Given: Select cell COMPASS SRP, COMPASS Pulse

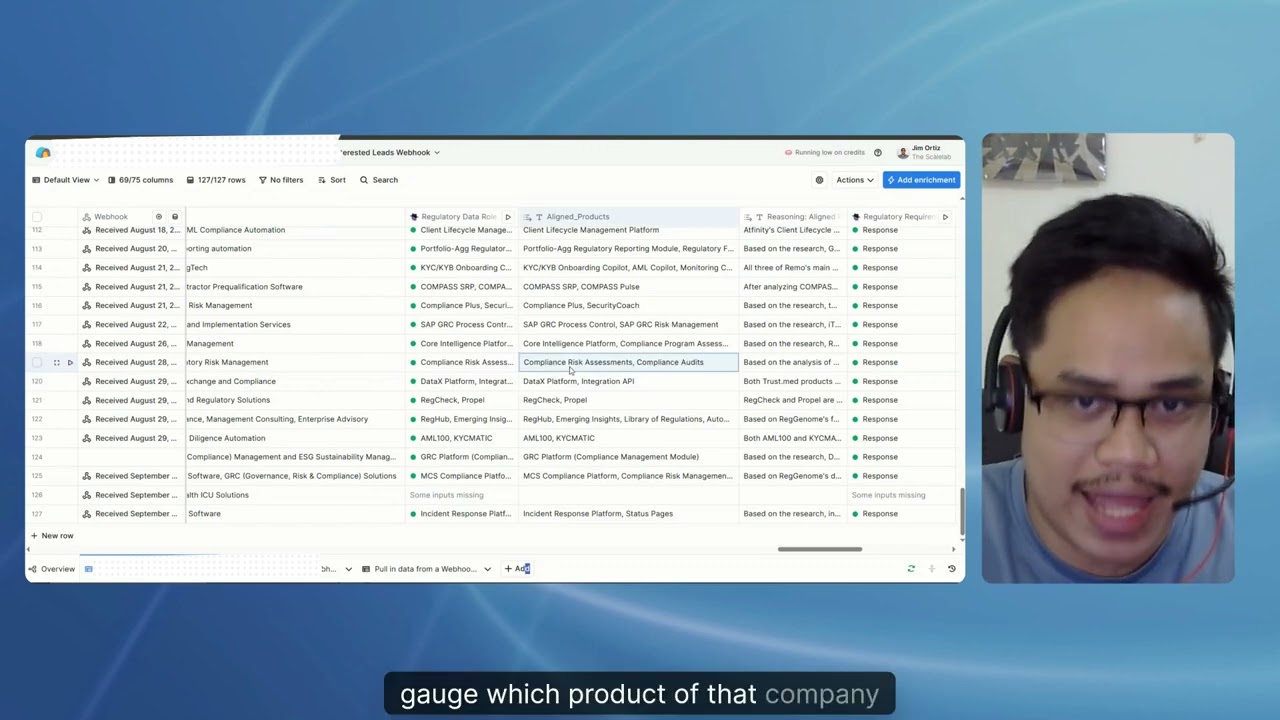Looking at the screenshot, I should (628, 287).
